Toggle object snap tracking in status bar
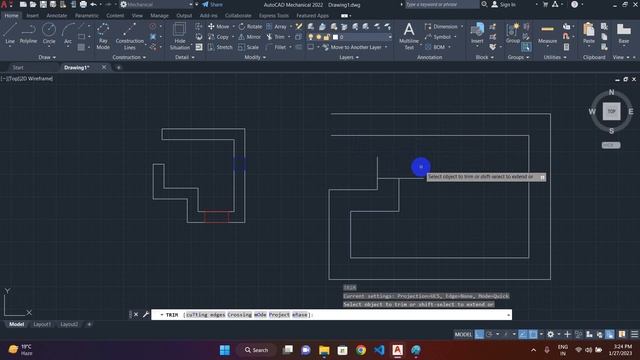Viewport: 640px width, 360px height. point(523,334)
